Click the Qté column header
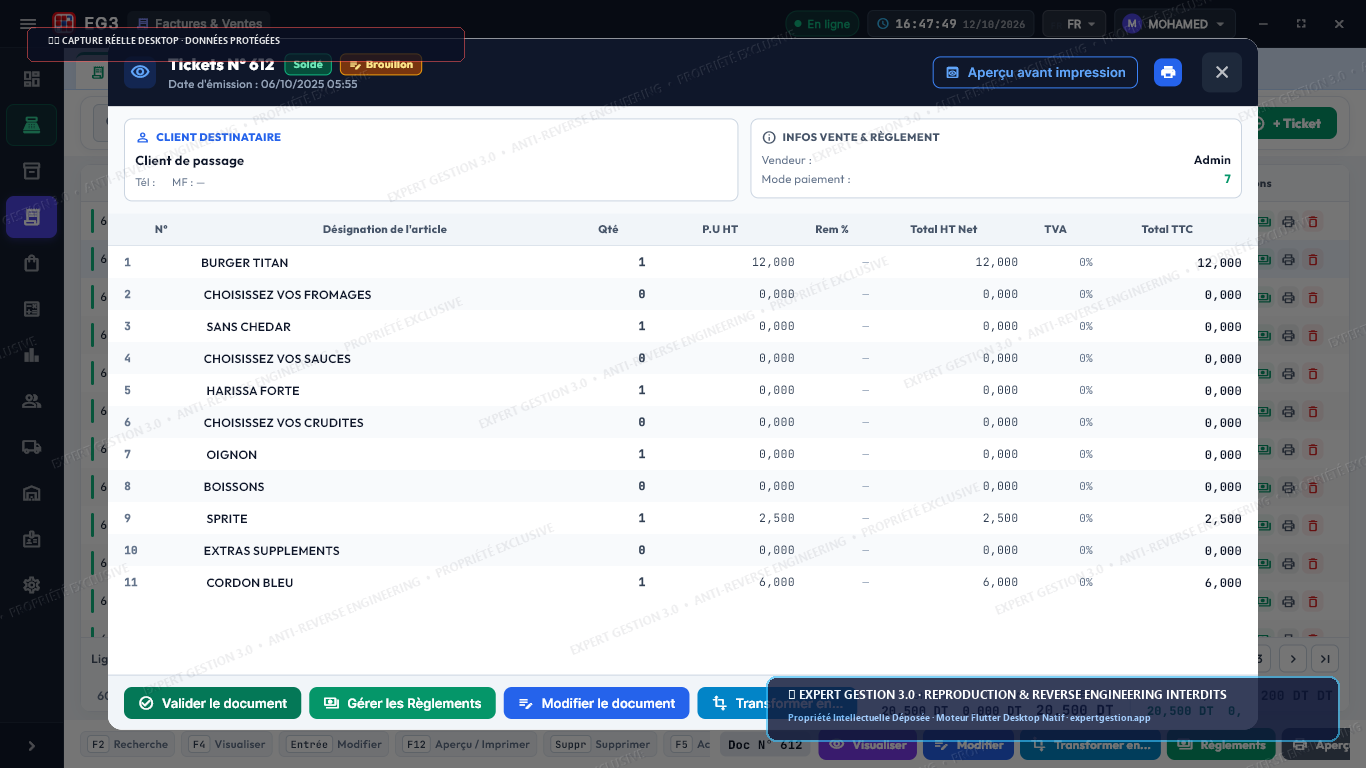This screenshot has height=768, width=1366. coord(608,229)
